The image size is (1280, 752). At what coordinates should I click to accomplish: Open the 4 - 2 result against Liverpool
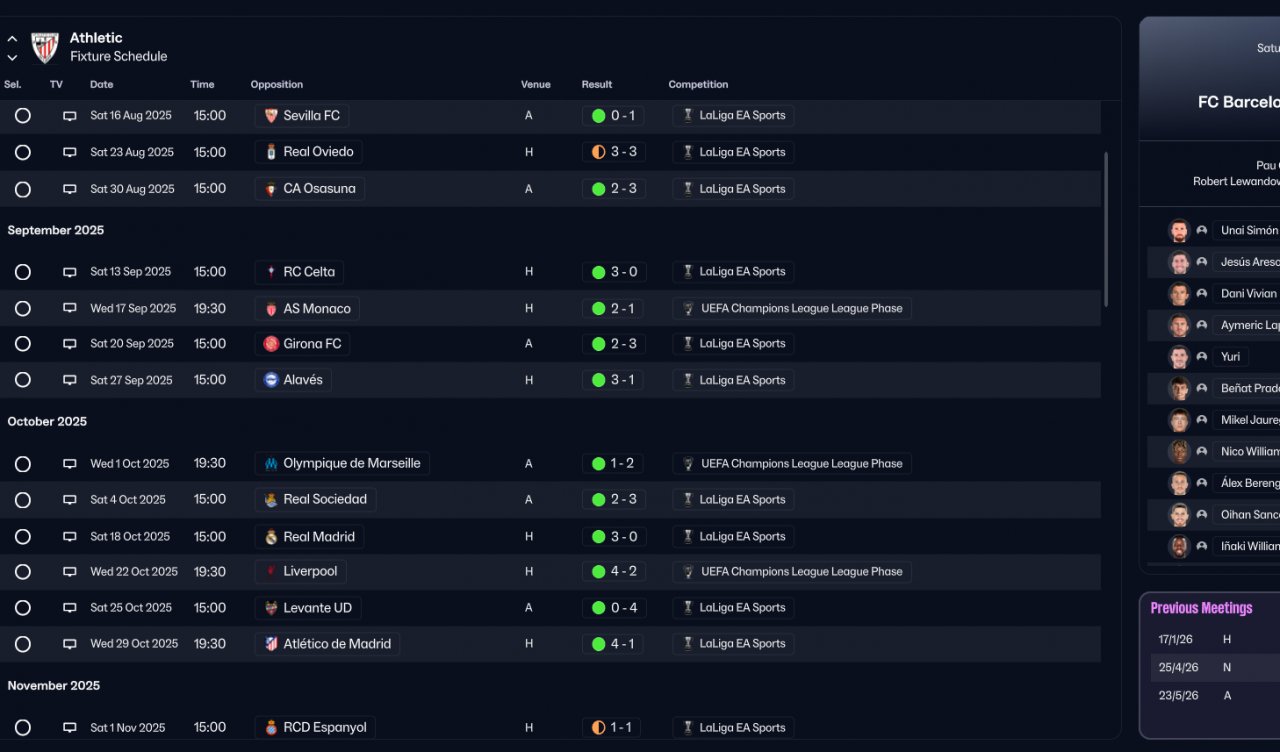(x=613, y=572)
